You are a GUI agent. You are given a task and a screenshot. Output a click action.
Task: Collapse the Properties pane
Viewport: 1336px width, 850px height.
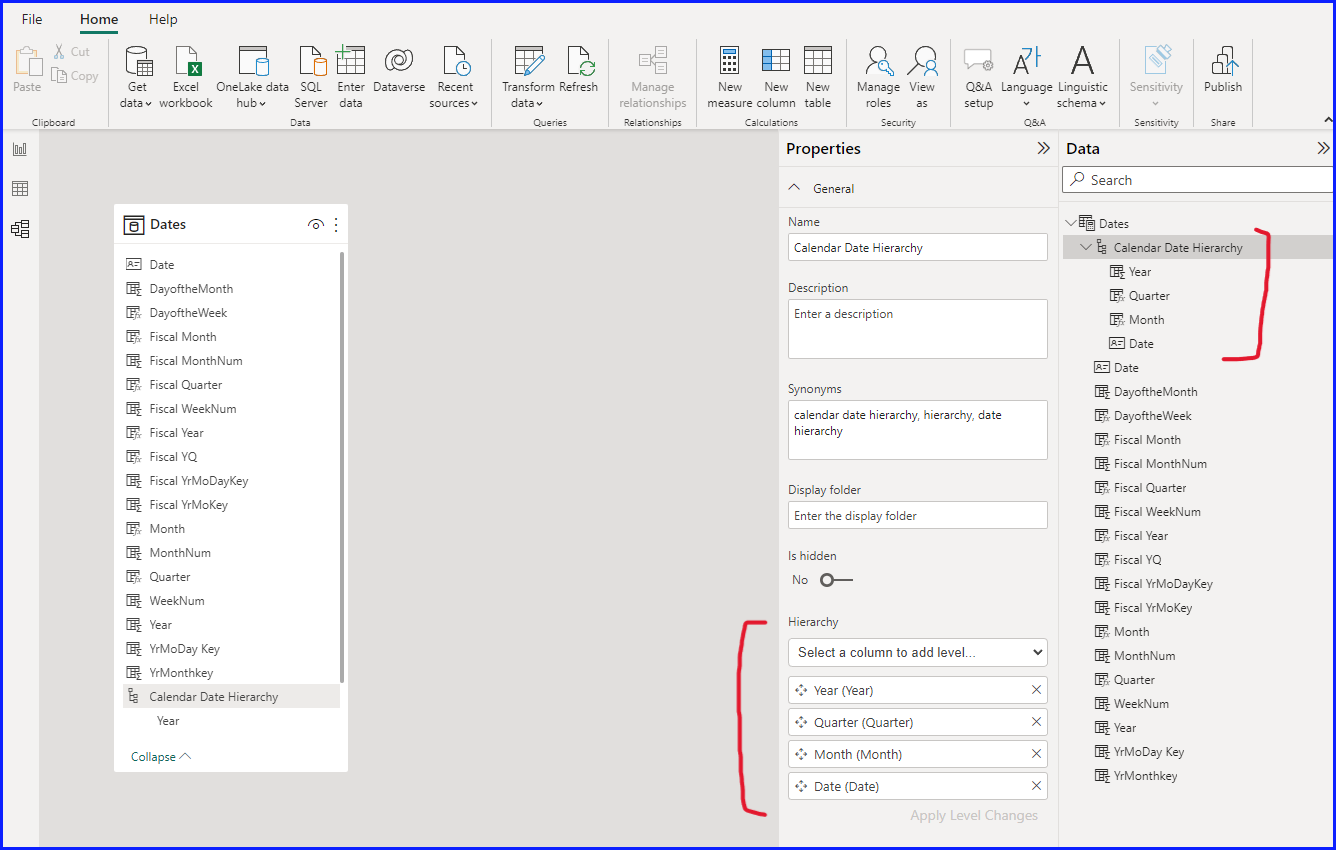[x=1043, y=148]
